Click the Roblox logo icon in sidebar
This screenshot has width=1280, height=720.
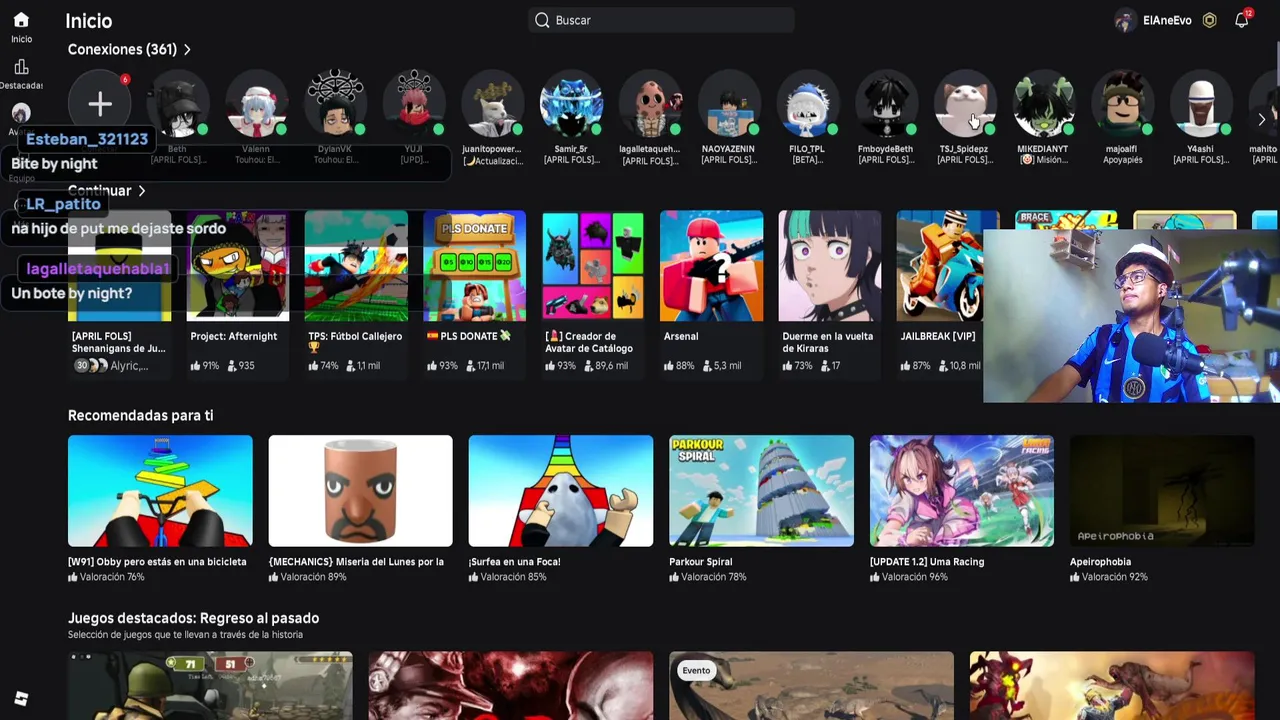[x=21, y=699]
